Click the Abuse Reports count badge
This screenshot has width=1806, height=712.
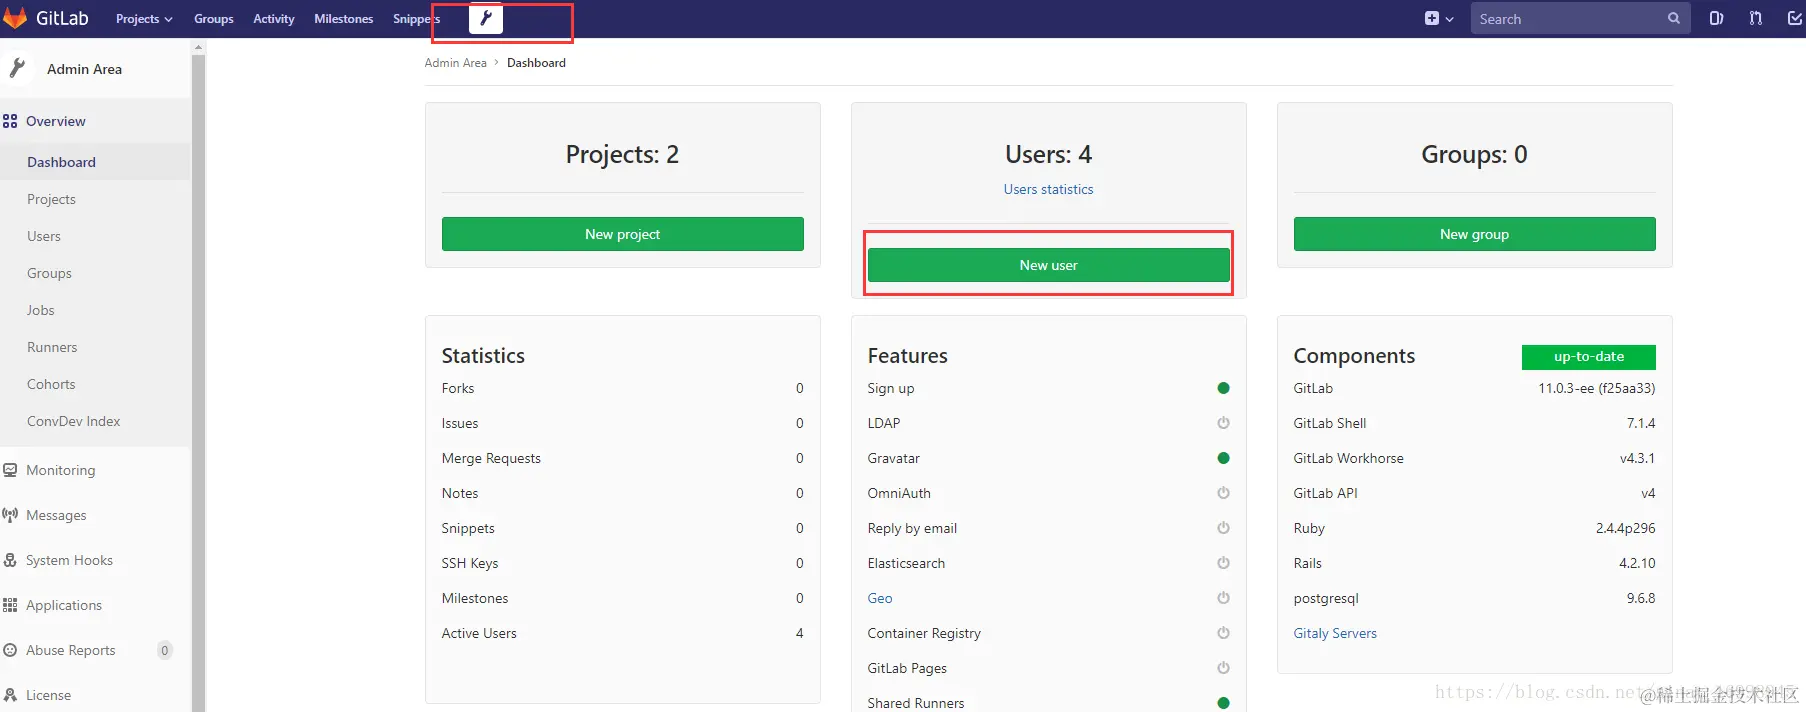coord(165,650)
